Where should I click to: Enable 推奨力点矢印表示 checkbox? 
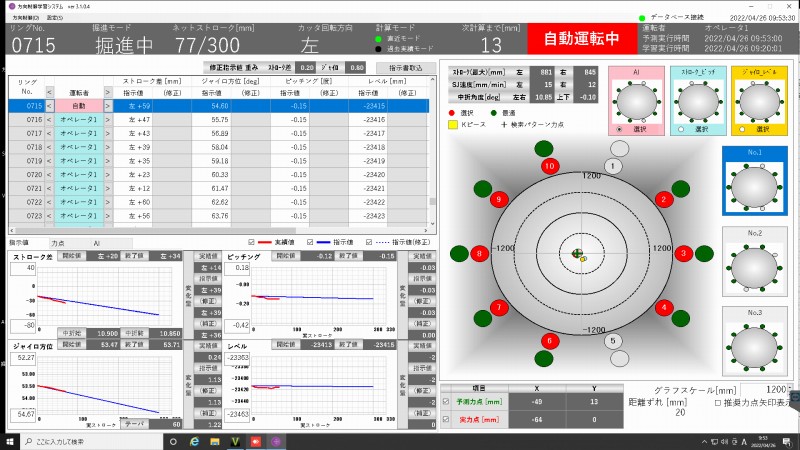[x=719, y=402]
